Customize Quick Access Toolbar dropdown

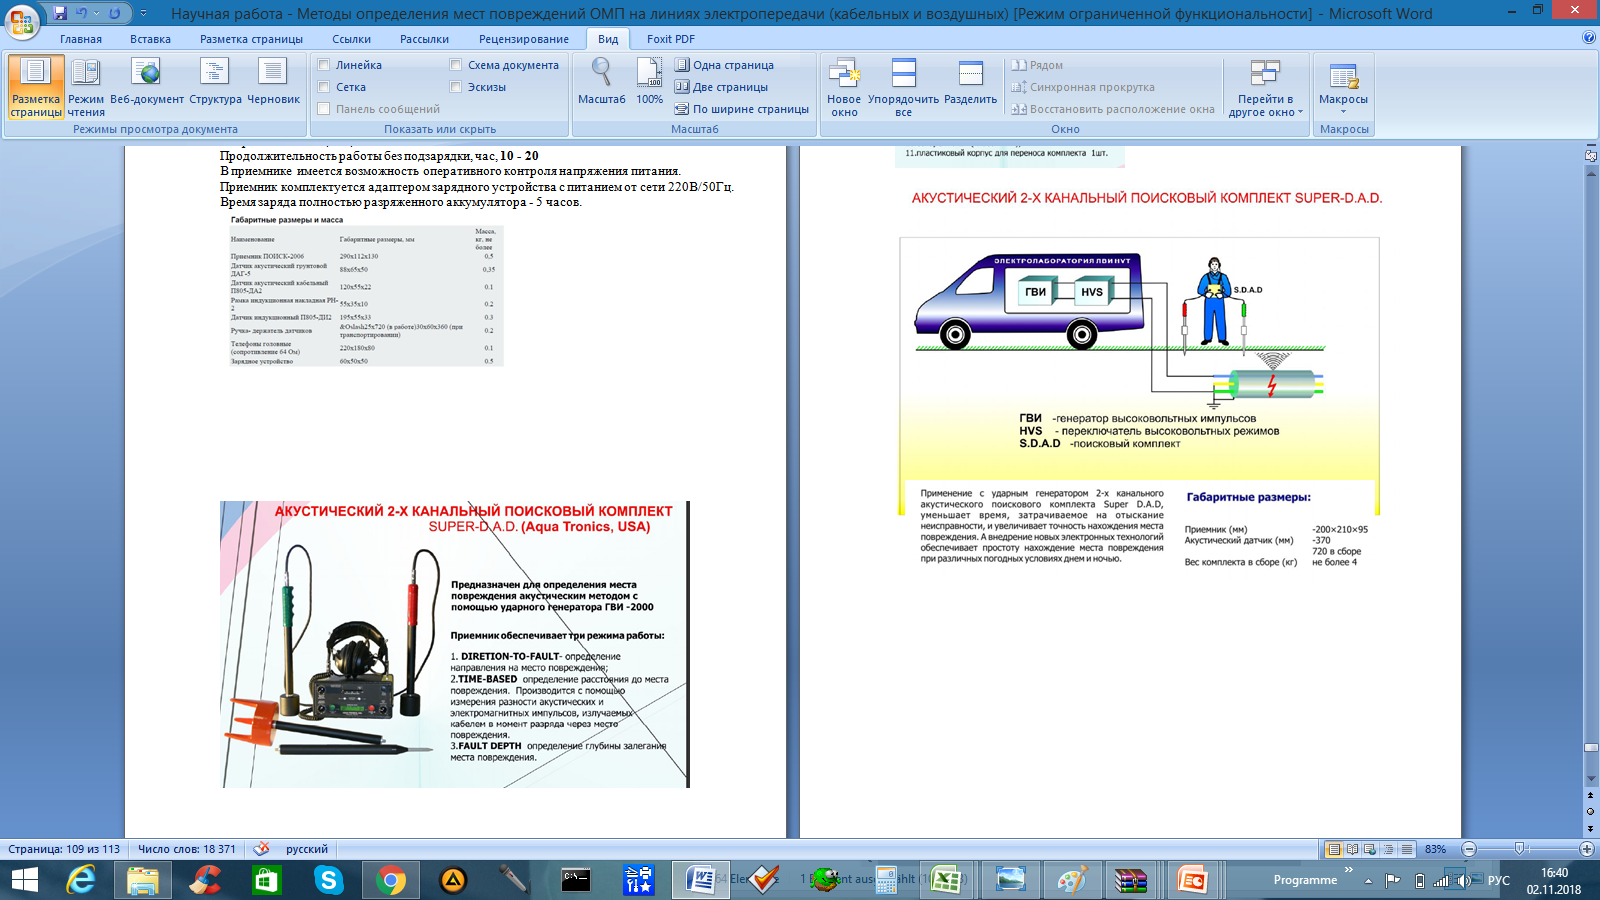click(x=143, y=13)
